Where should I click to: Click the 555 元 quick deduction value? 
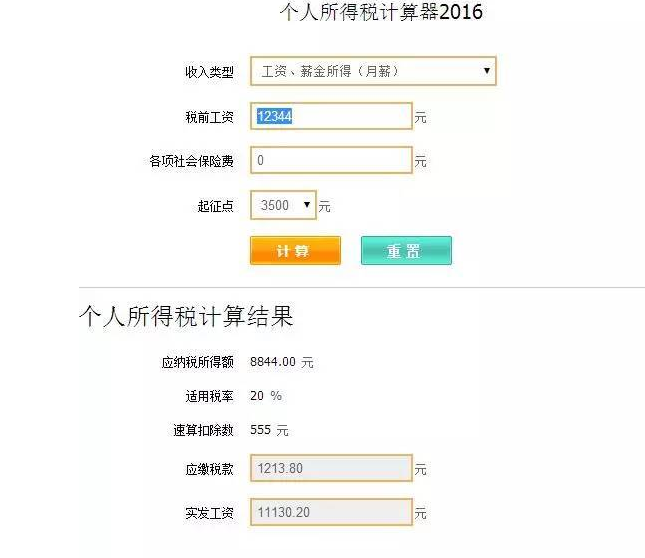(269, 430)
